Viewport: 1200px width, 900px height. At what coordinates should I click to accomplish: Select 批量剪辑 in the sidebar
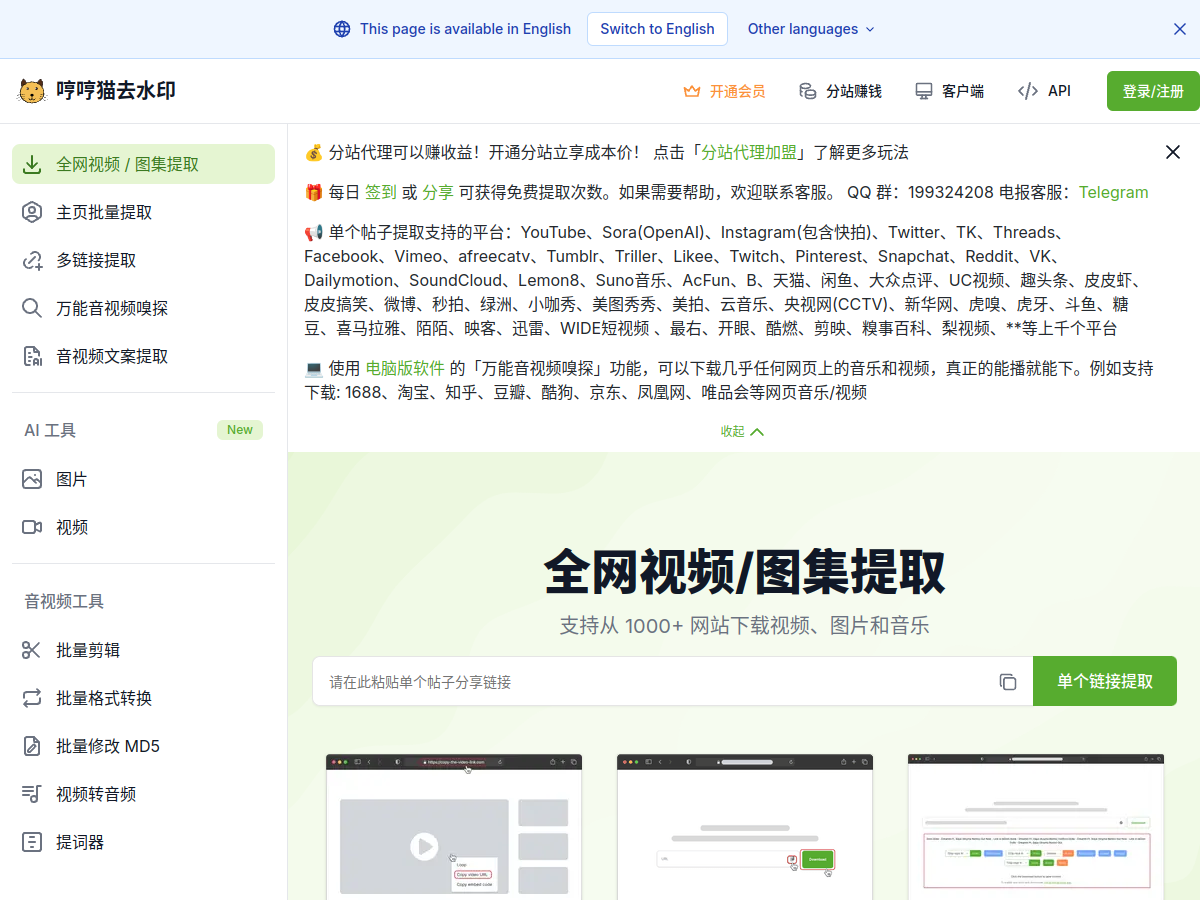[143, 650]
